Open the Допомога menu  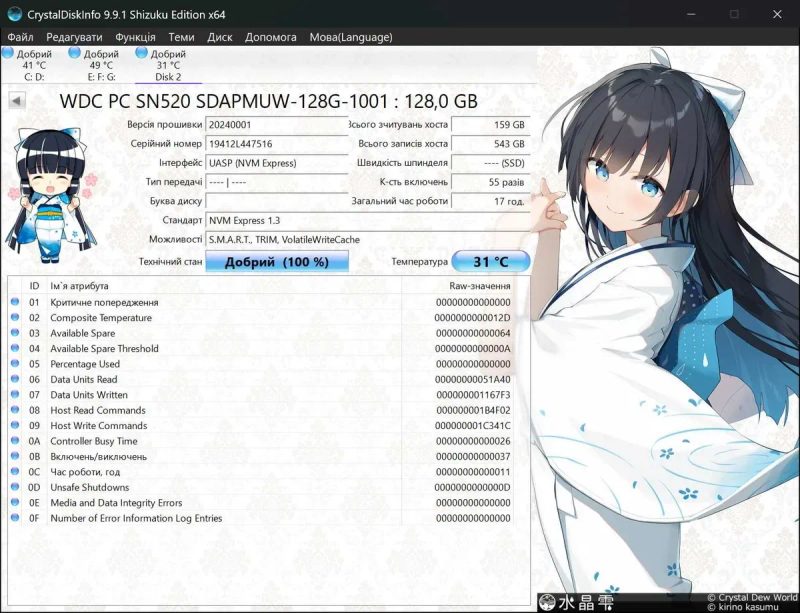pyautogui.click(x=270, y=37)
